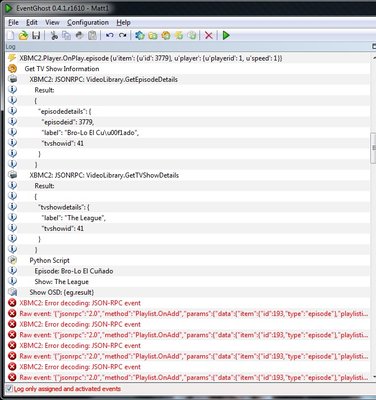This screenshot has height=400, width=376.
Task: Redo the last undone action
Action: click(122, 35)
